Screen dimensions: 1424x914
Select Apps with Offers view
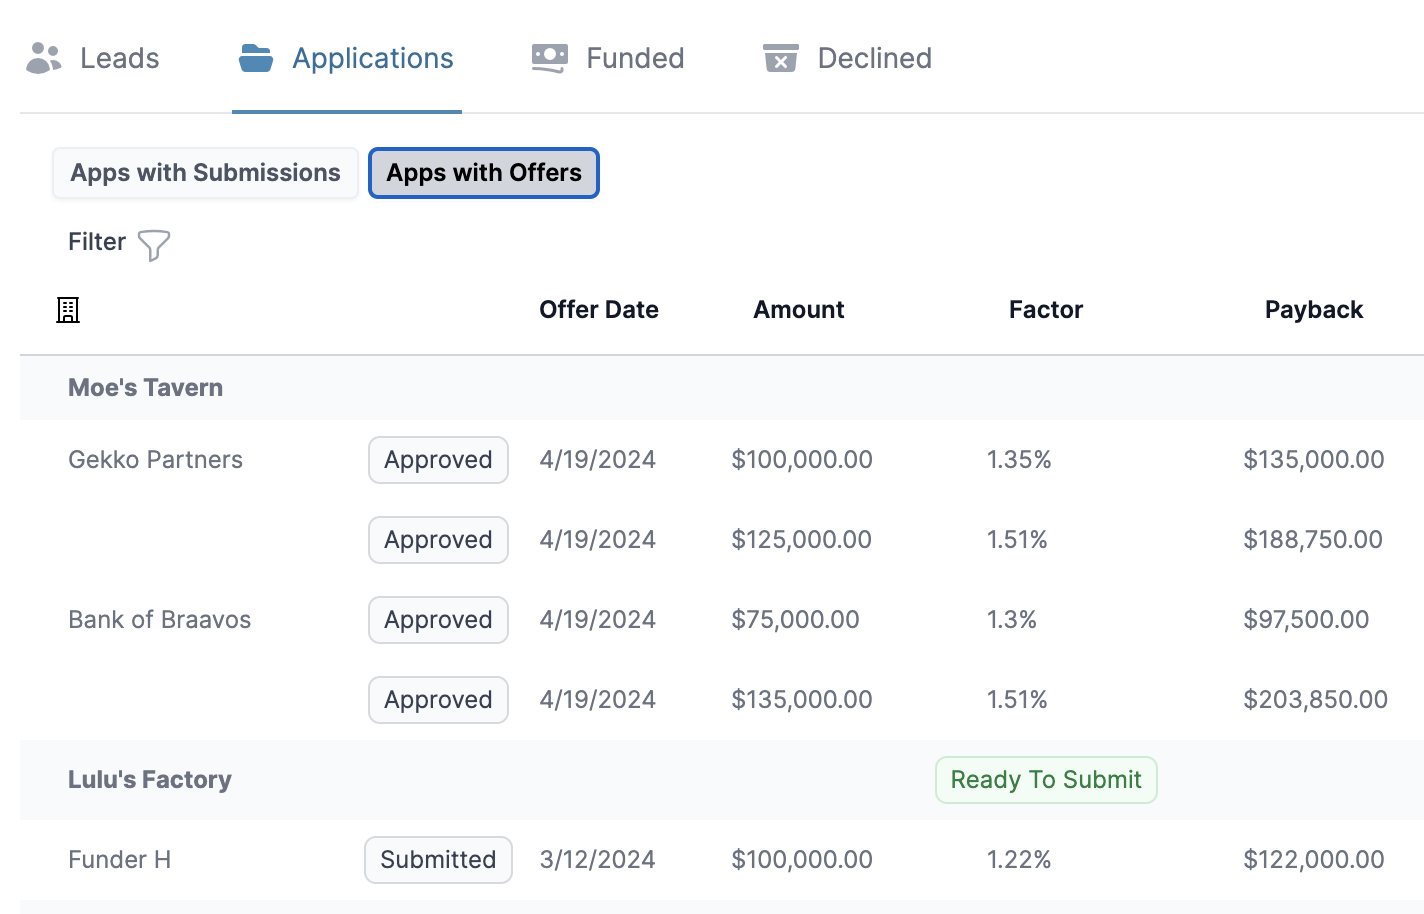(484, 173)
